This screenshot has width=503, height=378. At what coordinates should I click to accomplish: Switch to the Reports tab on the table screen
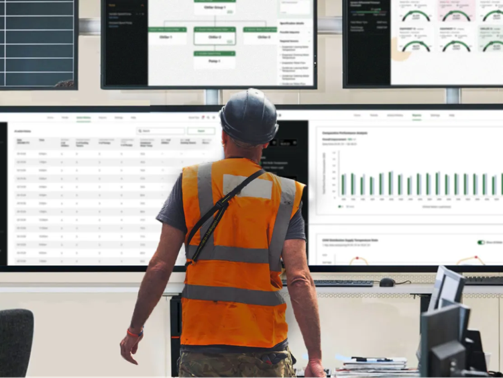pyautogui.click(x=103, y=118)
